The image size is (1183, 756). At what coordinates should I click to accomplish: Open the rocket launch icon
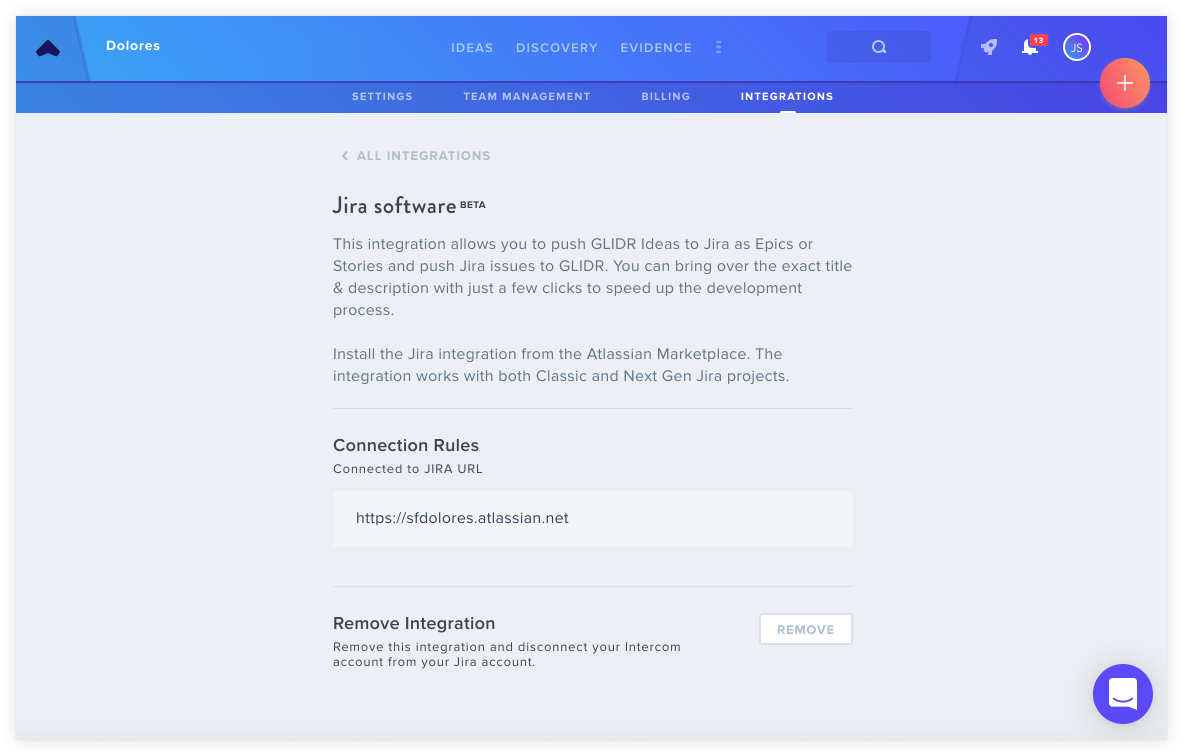coord(988,48)
